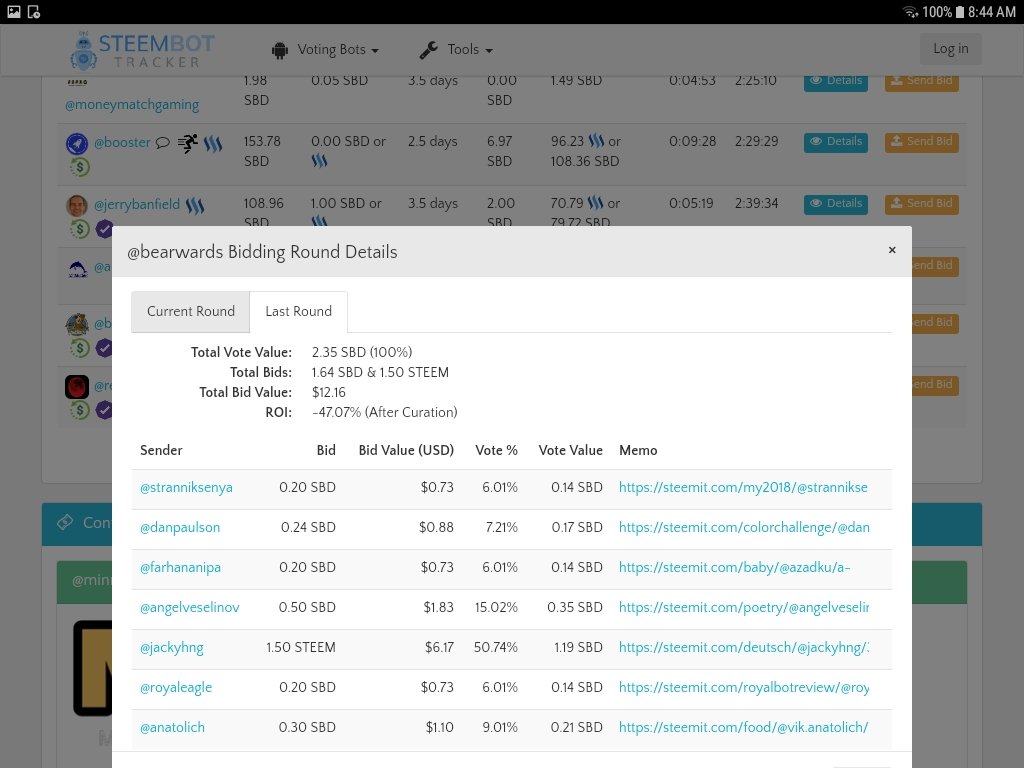Image resolution: width=1024 pixels, height=768 pixels.
Task: Click Send Bid for @jerrybanfield
Action: (921, 204)
